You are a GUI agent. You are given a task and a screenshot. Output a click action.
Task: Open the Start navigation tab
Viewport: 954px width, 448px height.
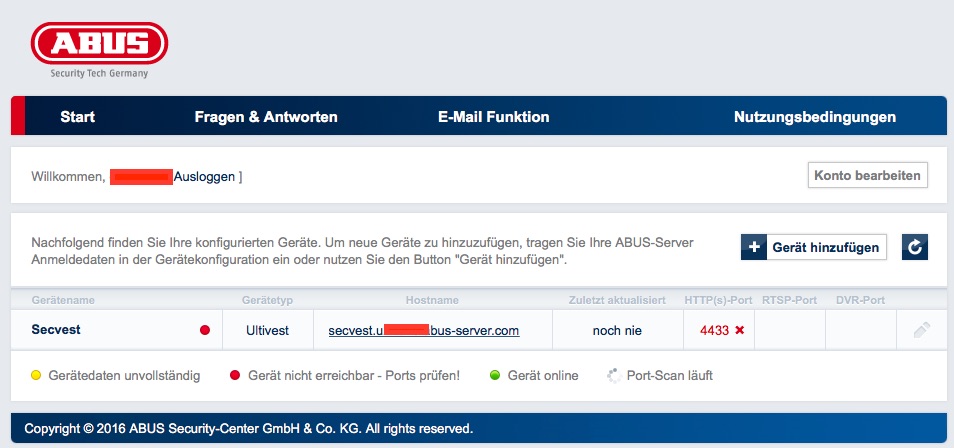coord(77,117)
